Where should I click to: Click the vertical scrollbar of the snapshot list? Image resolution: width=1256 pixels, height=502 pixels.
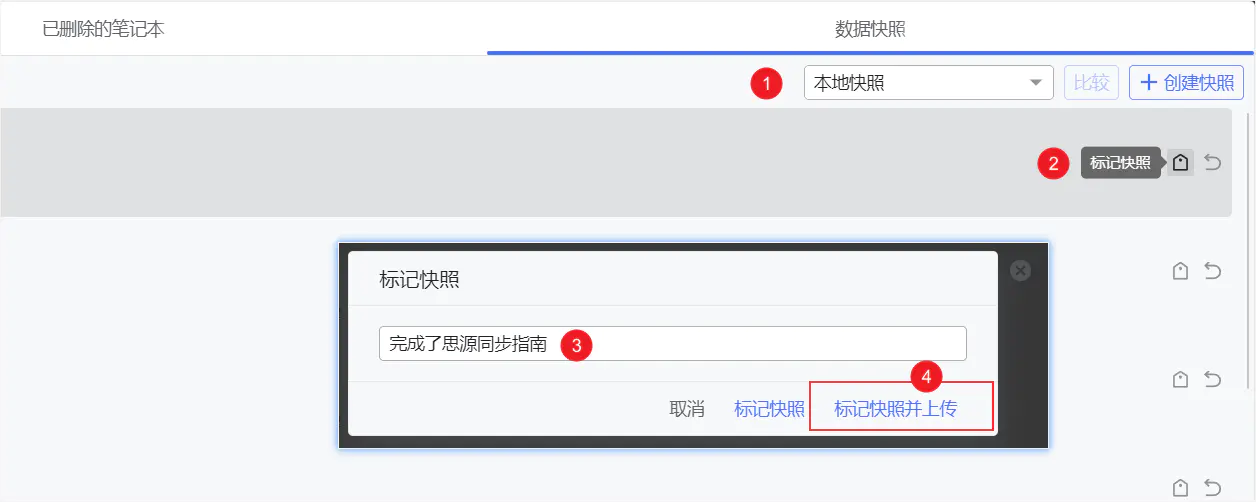click(x=1249, y=250)
